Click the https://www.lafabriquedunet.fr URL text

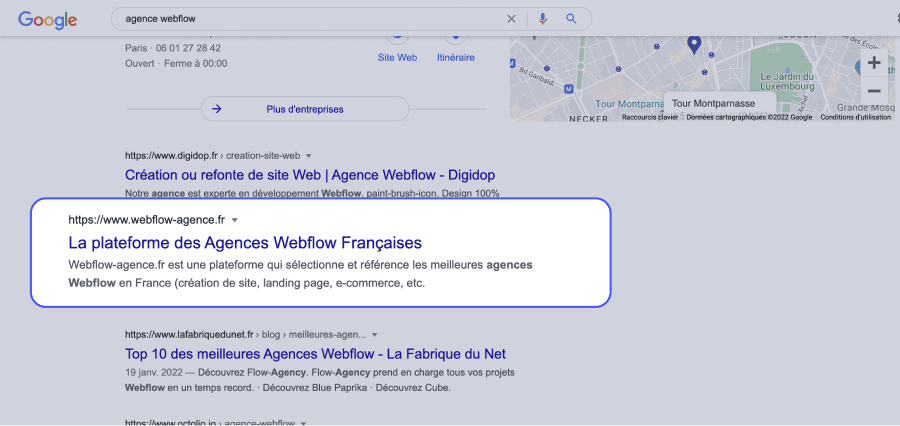tap(189, 335)
